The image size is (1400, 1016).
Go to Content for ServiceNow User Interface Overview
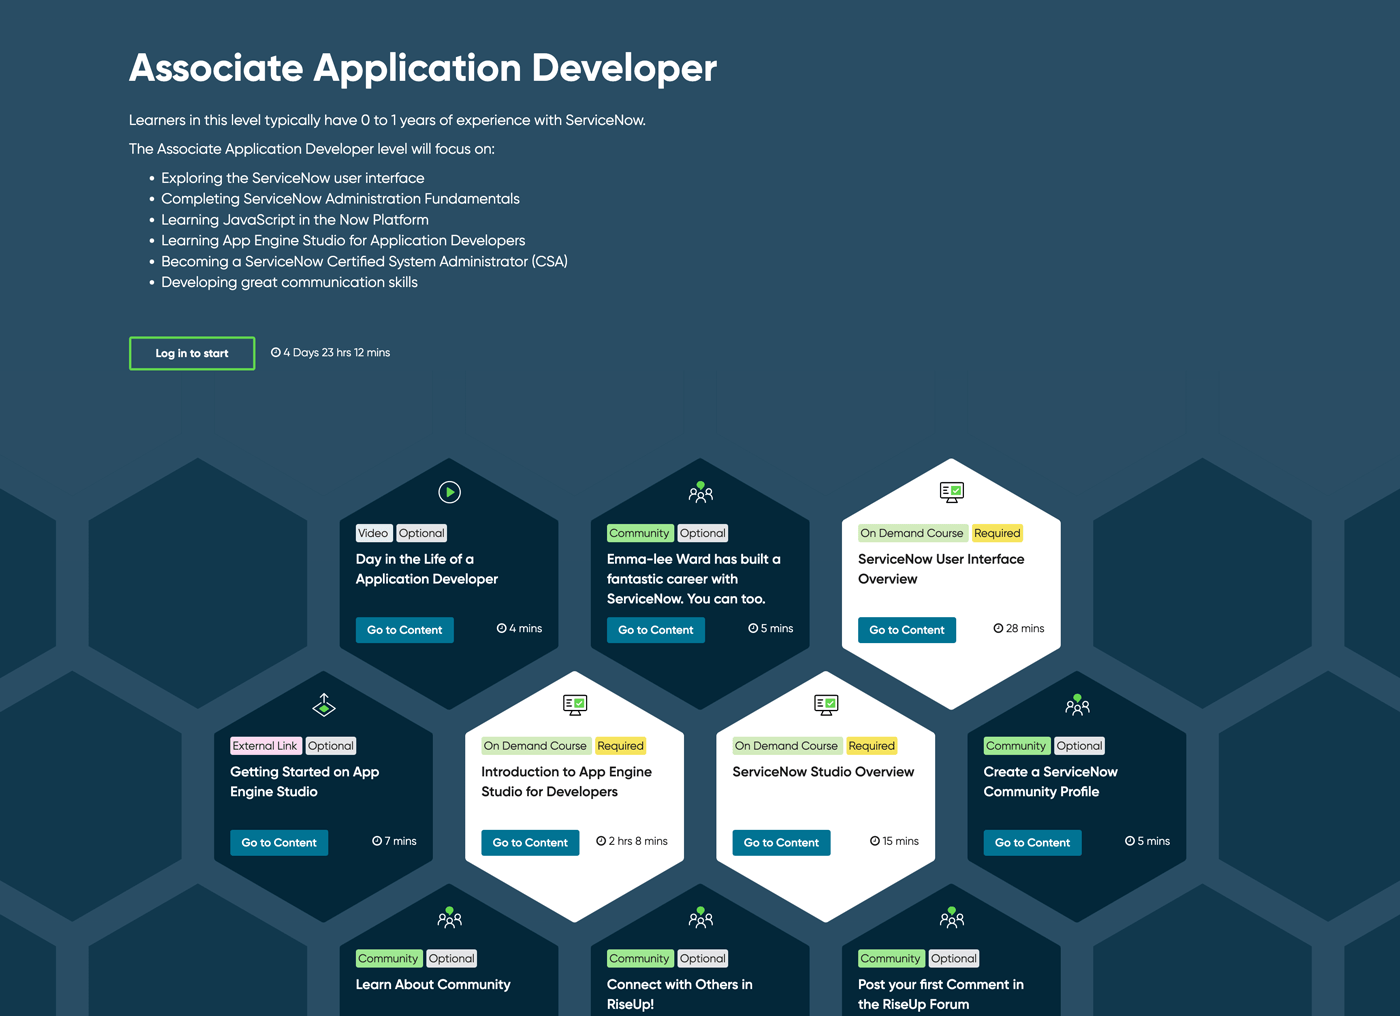pos(907,630)
